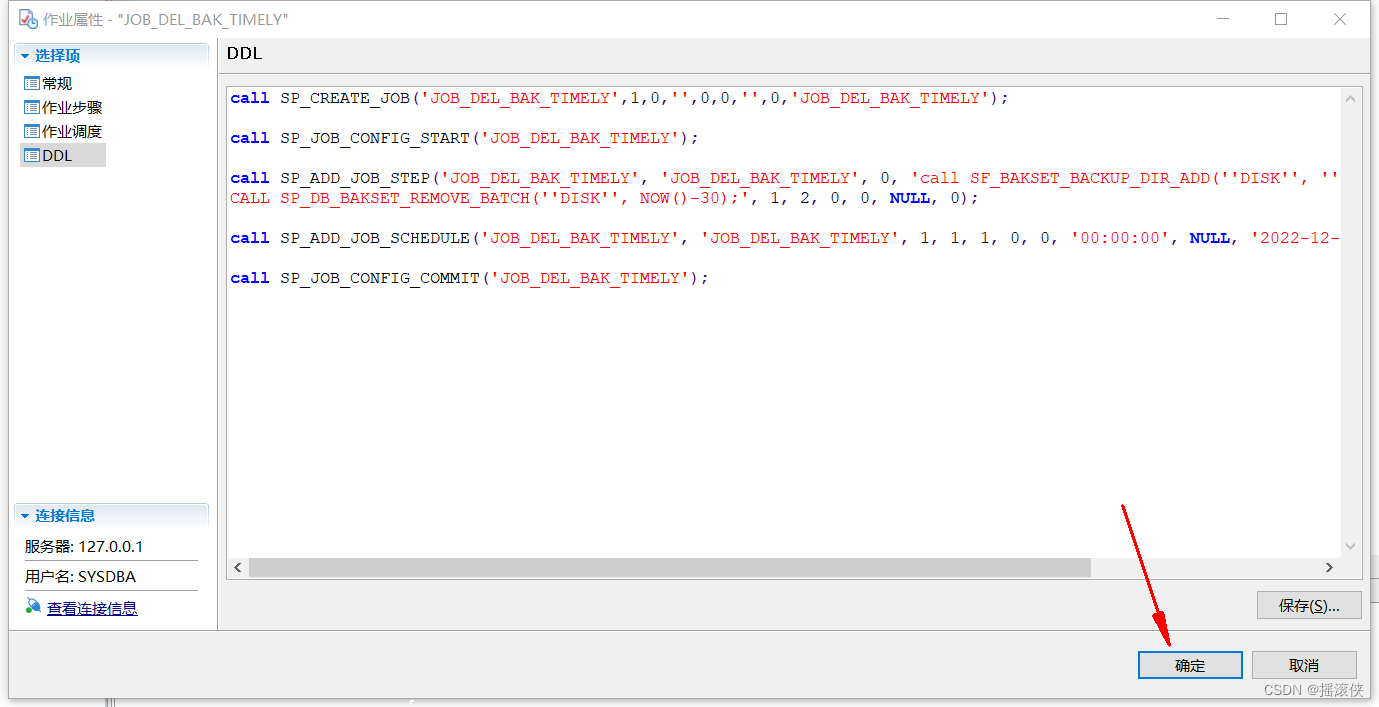Click the 用户名: SYSDBA text
Screen dimensions: 1379x707
tap(80, 577)
